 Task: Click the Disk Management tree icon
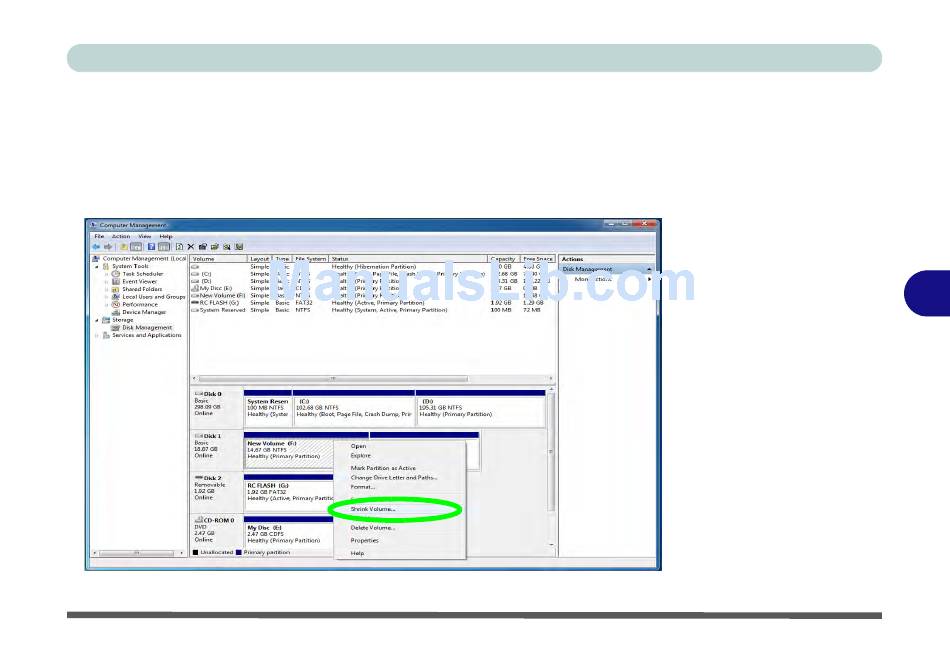(116, 328)
